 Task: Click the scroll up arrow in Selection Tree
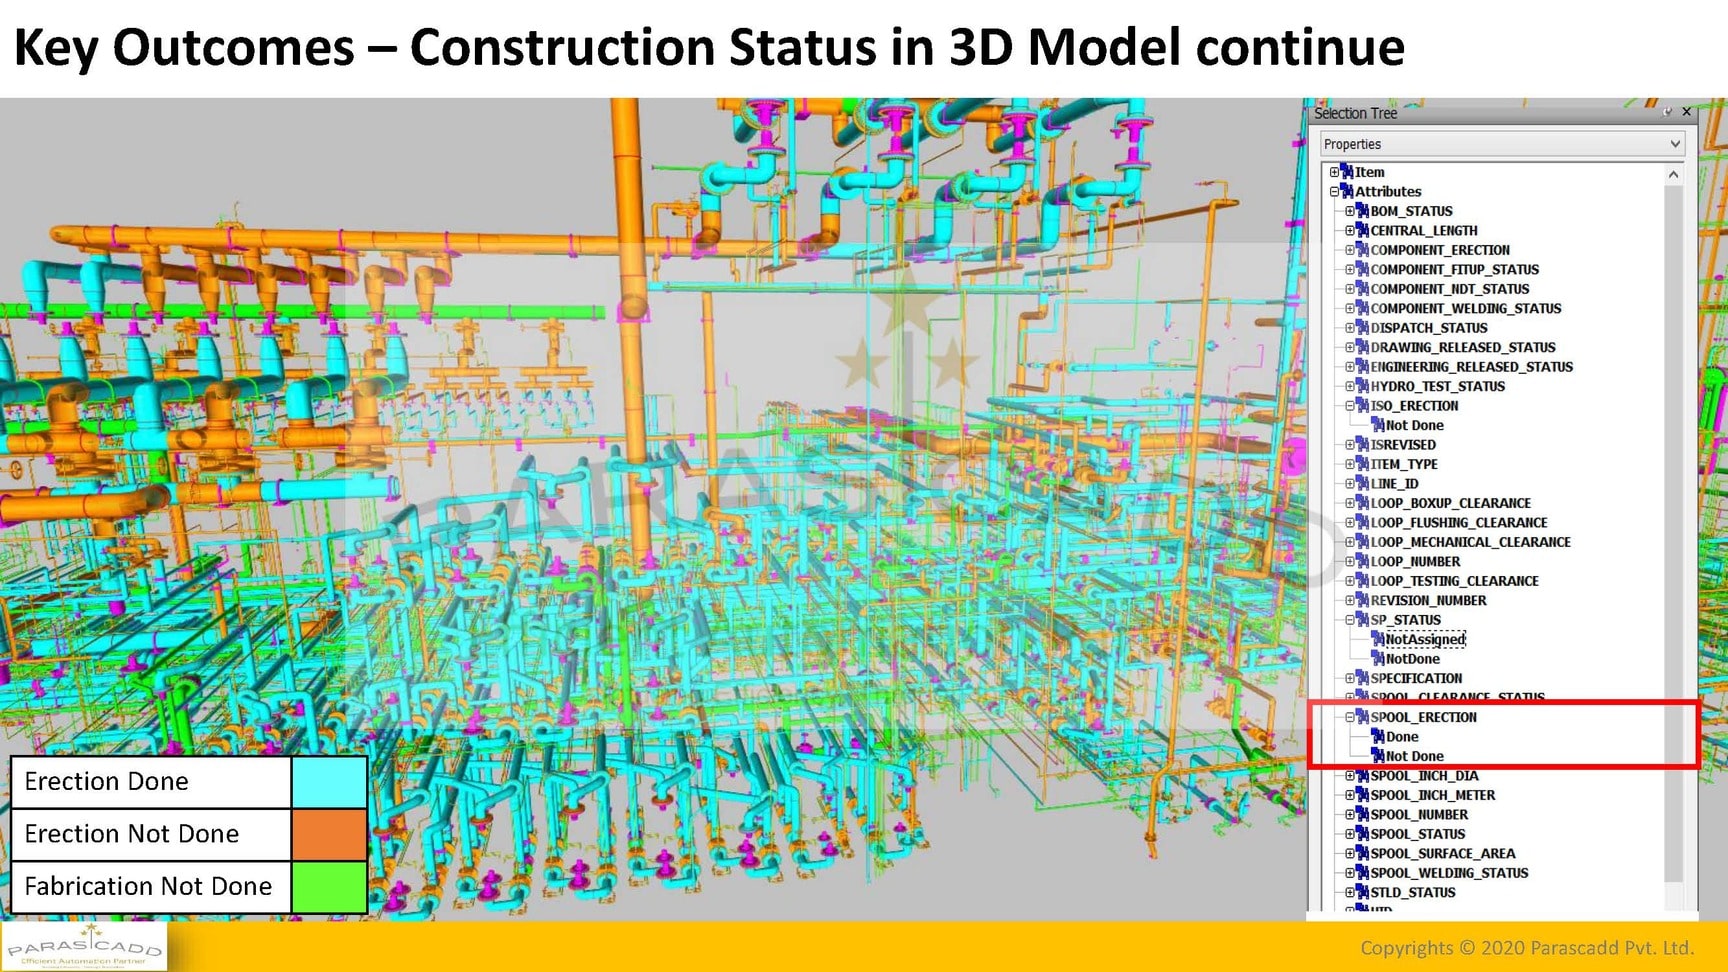[x=1673, y=174]
